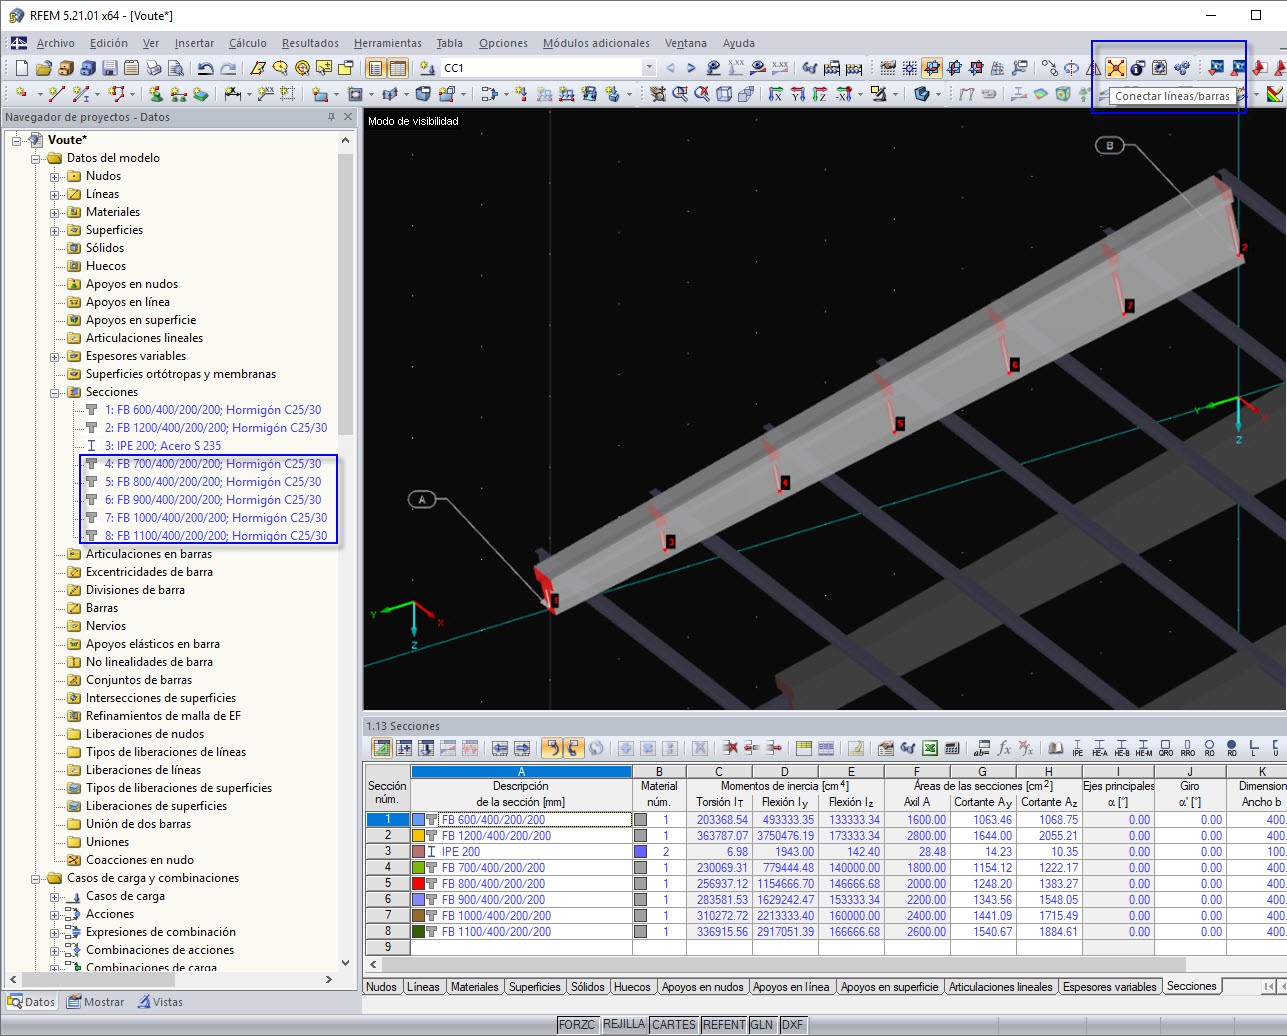Screen dimensions: 1287x1036
Task: Click the Undo arrow in the toolbar
Action: [205, 68]
